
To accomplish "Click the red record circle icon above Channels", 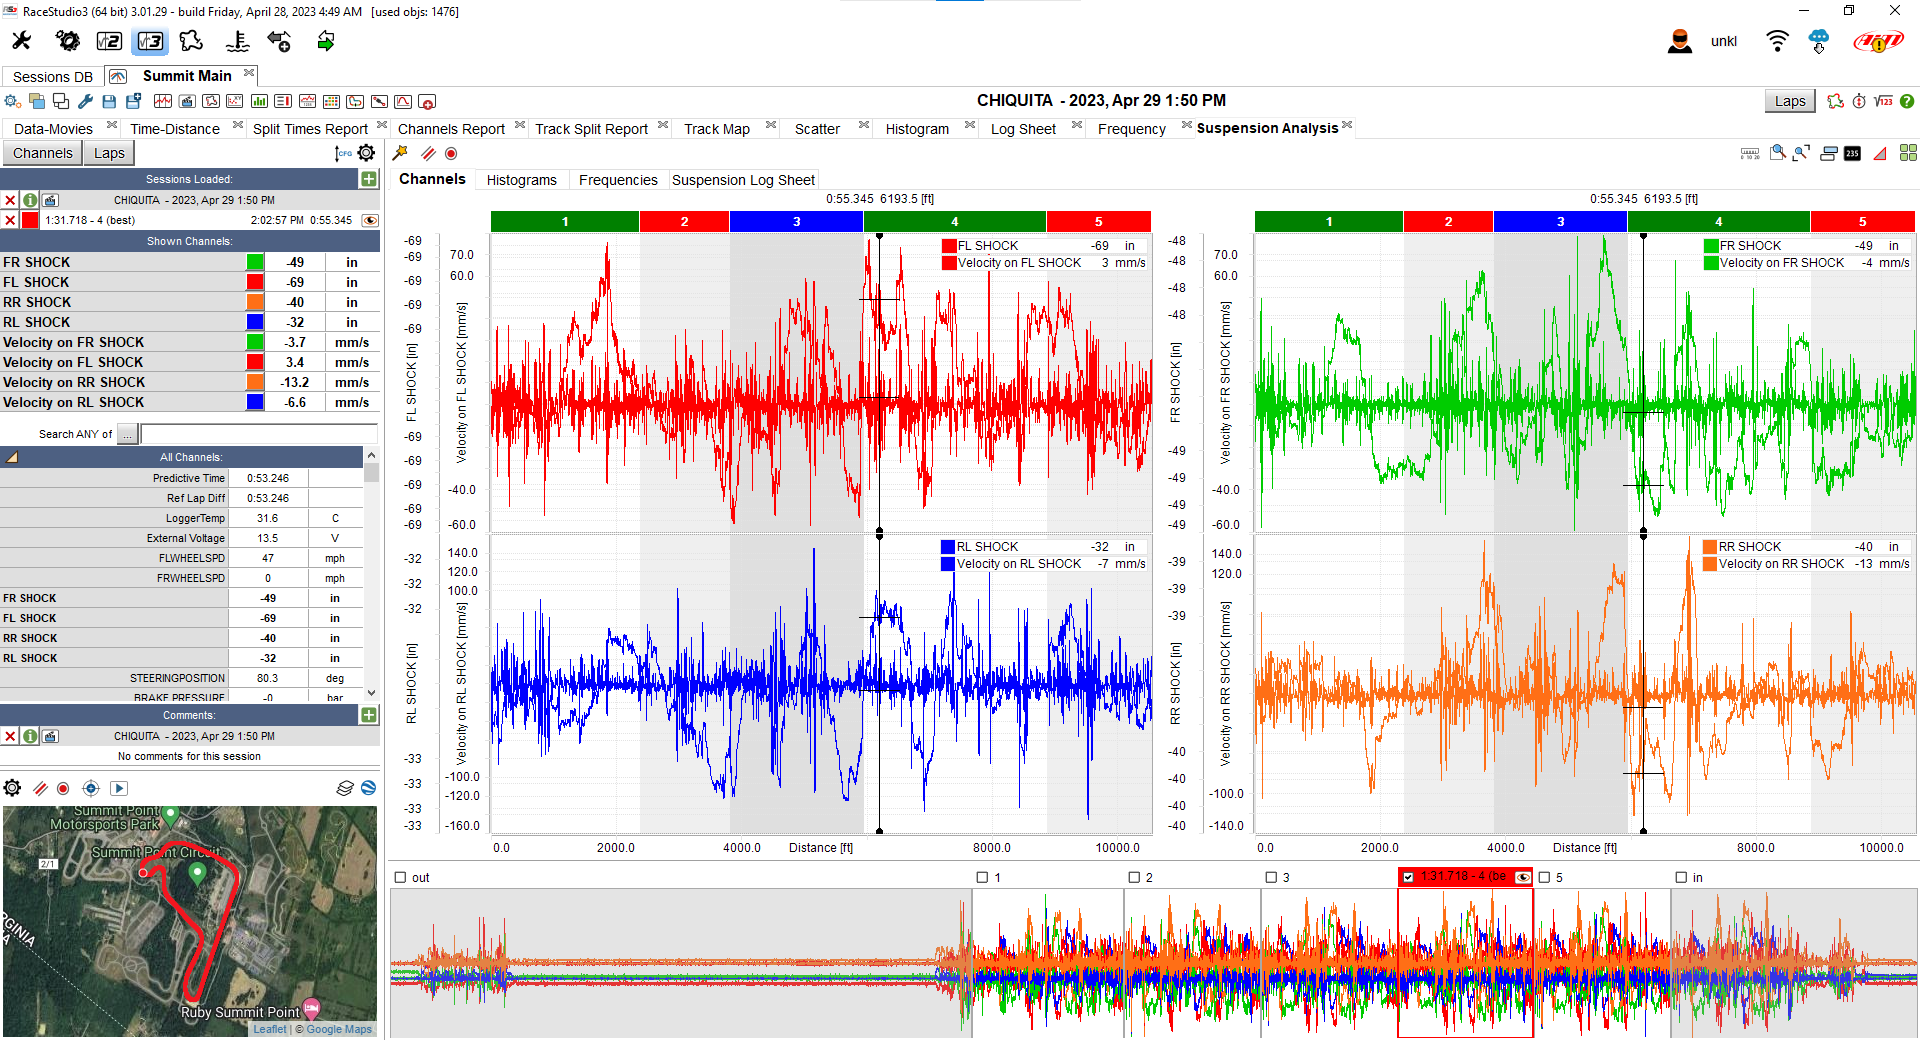I will coord(451,153).
